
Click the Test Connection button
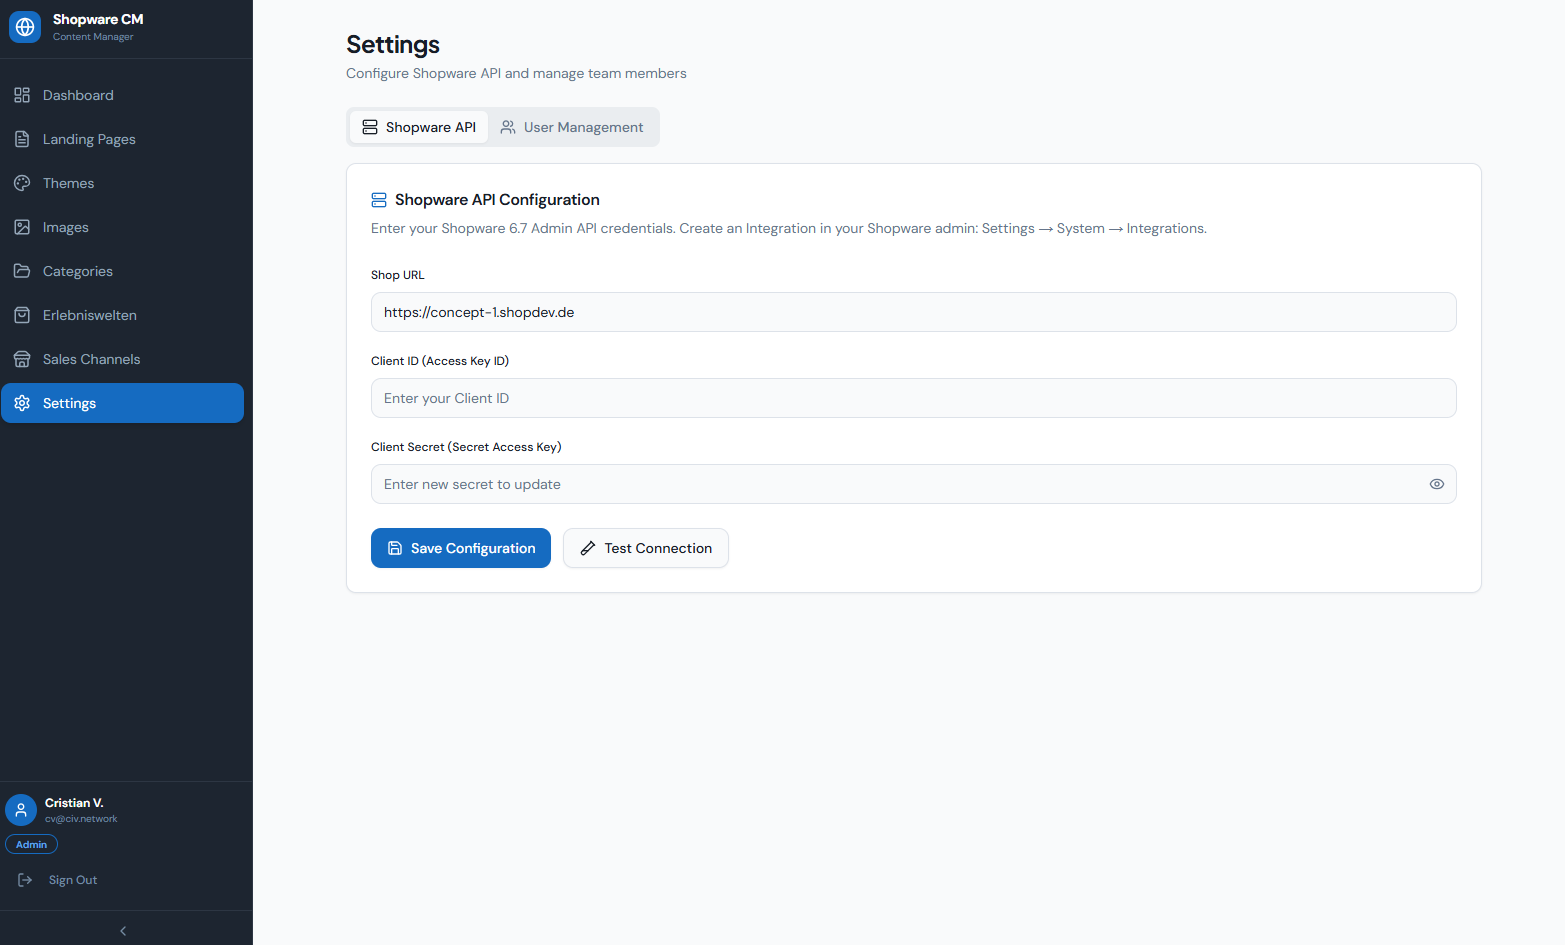point(646,548)
